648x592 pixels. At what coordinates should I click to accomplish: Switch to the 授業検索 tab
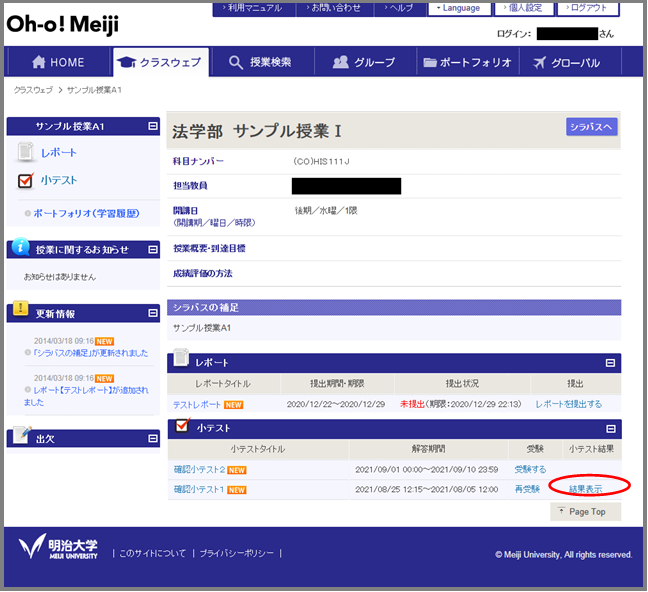click(262, 62)
